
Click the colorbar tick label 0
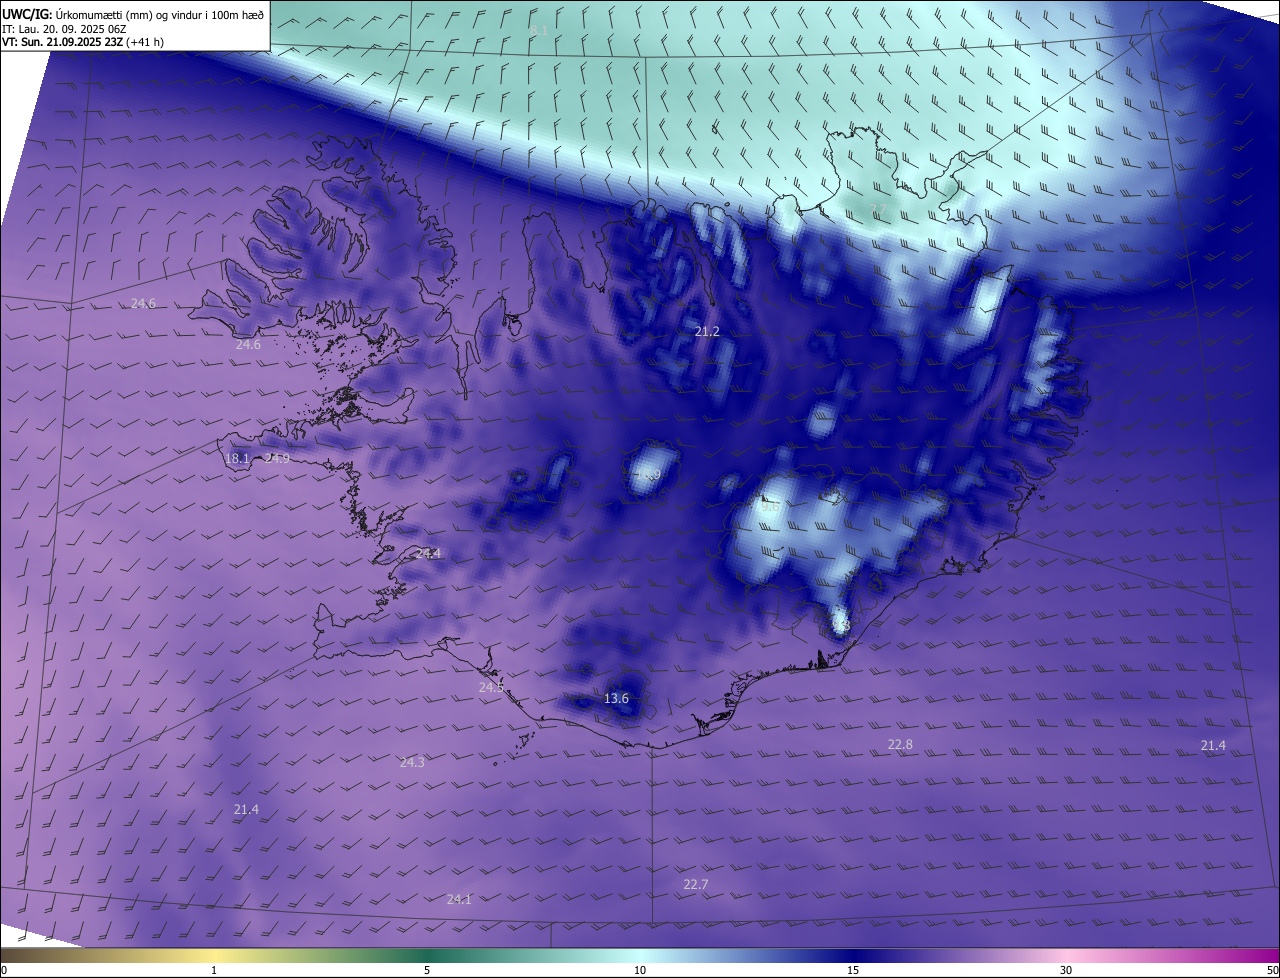(x=4, y=970)
